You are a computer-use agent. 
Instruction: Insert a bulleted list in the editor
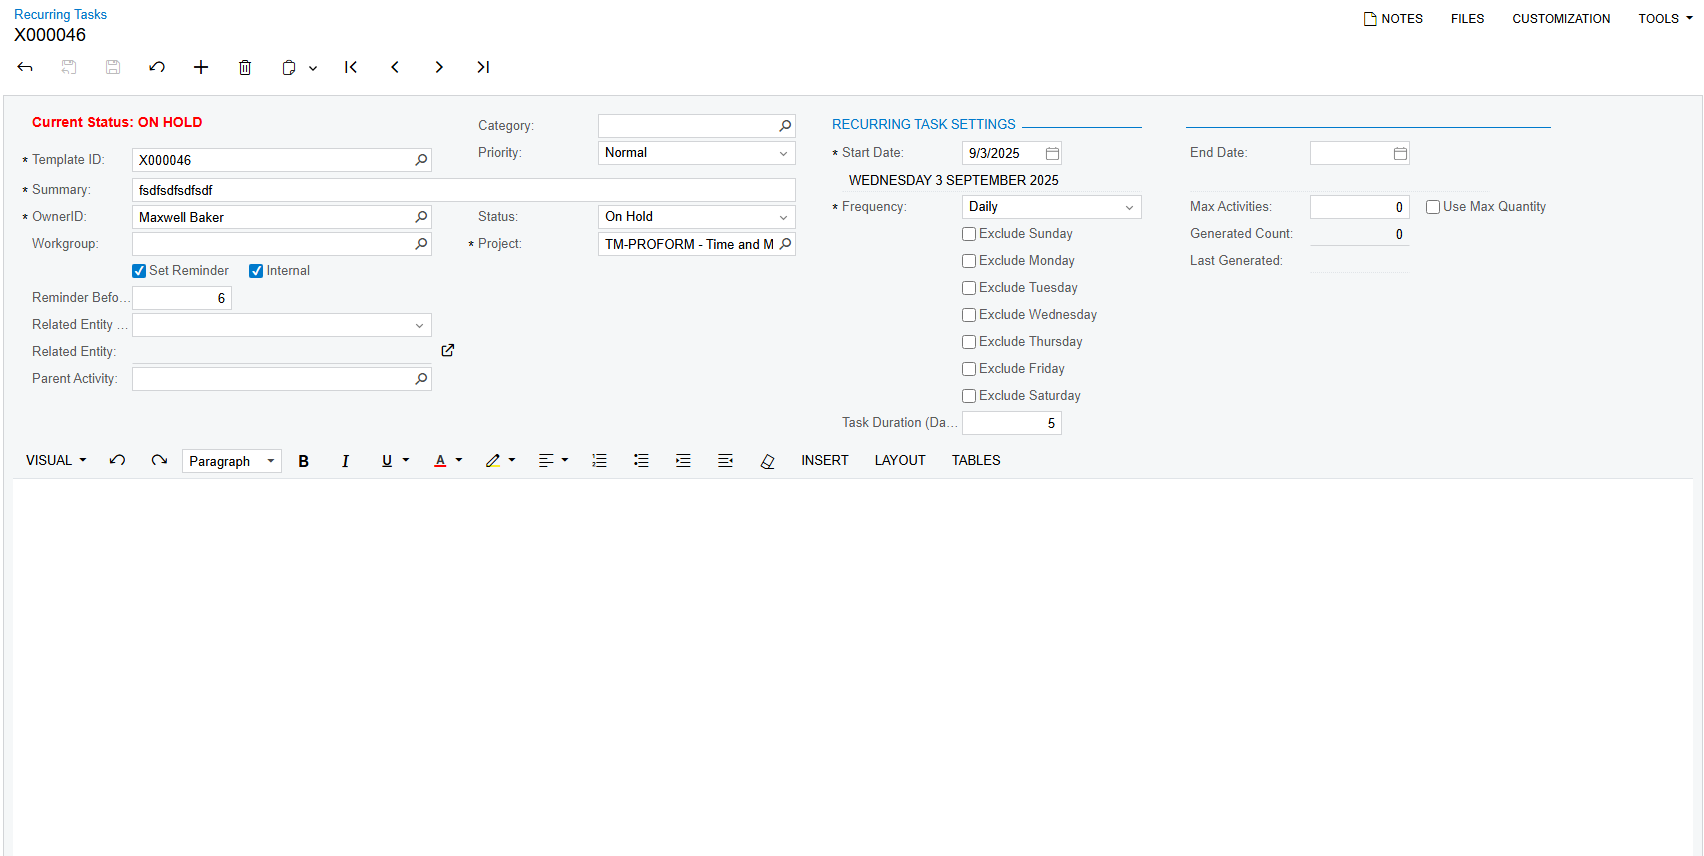pyautogui.click(x=641, y=461)
